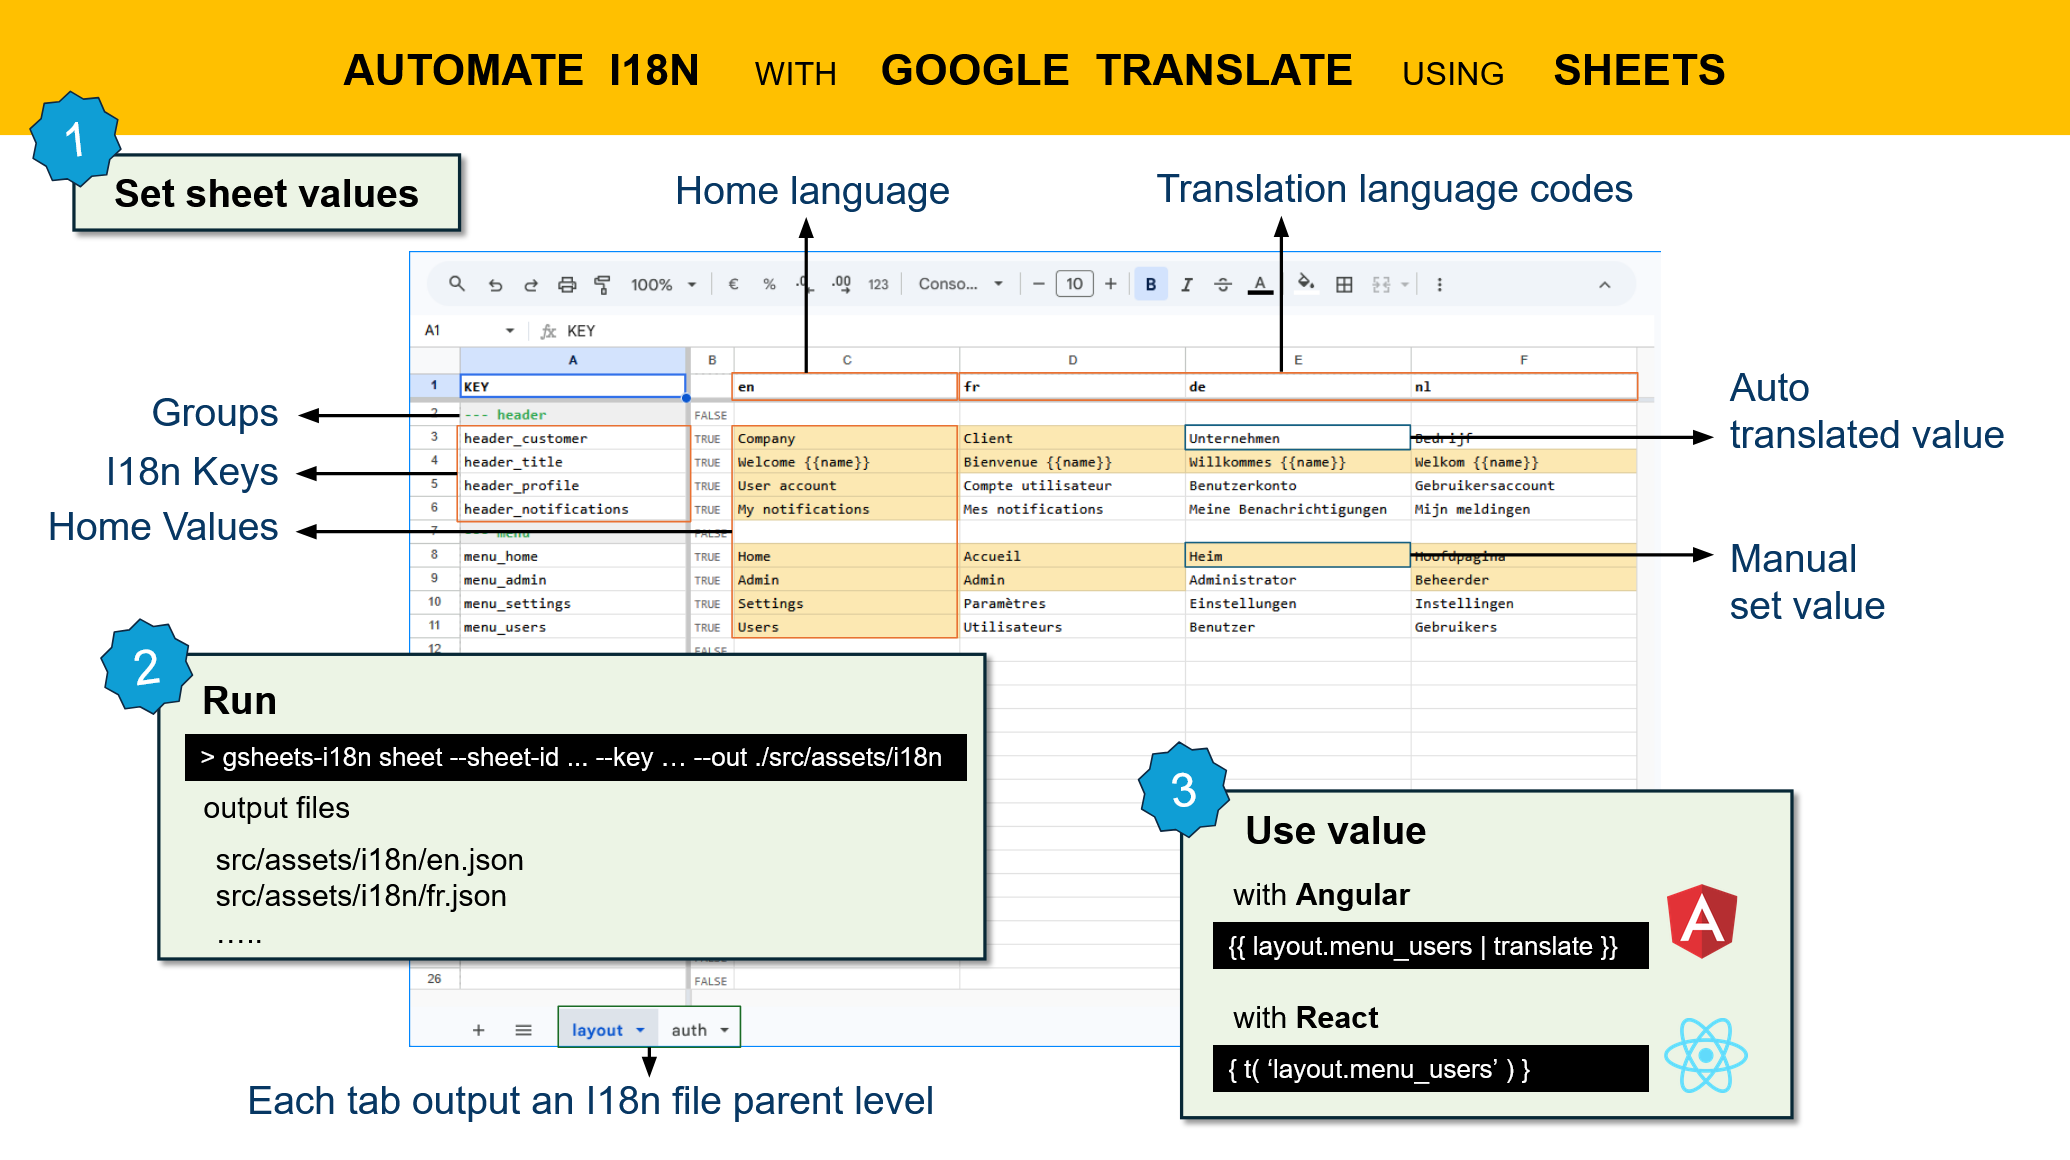Viewport: 2070px width, 1160px height.
Task: Toggle bold formatting
Action: click(1151, 285)
